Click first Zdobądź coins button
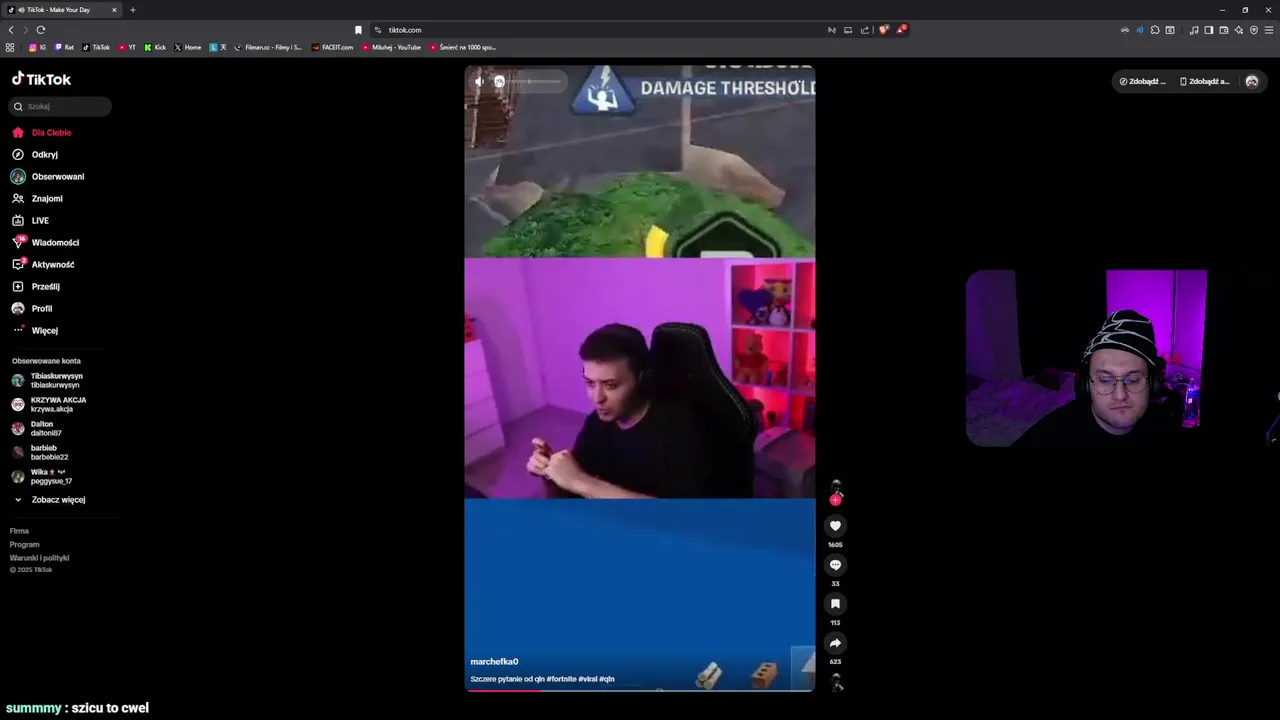 coord(1142,81)
